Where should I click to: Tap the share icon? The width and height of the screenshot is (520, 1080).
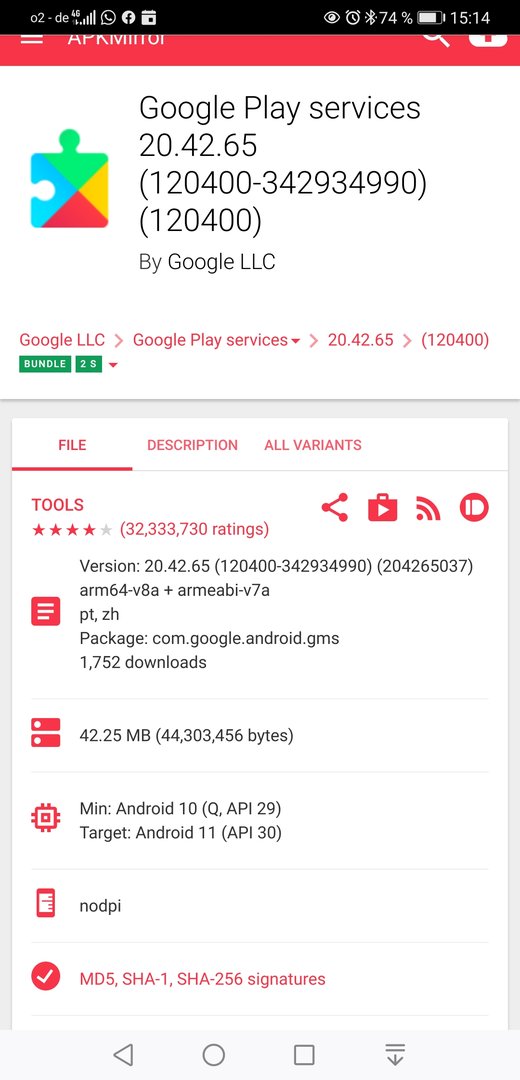tap(335, 508)
